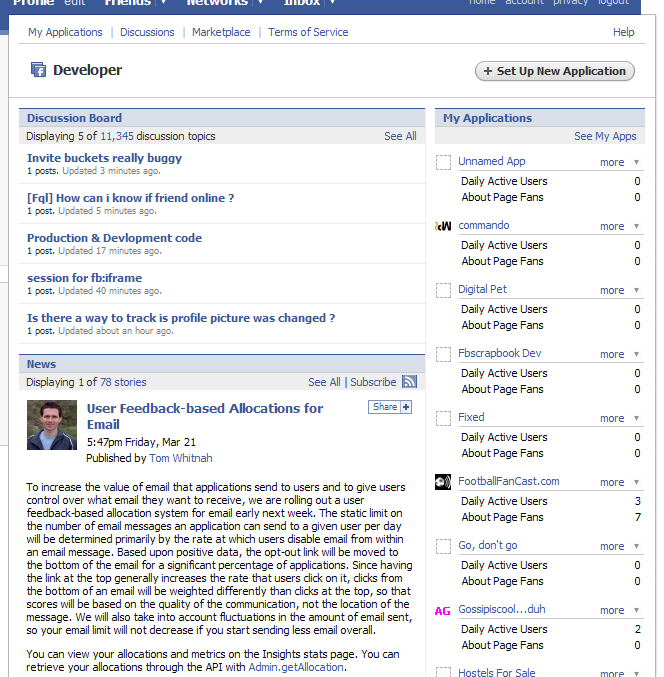Click the See My Apps link
This screenshot has height=677, width=664.
point(605,136)
